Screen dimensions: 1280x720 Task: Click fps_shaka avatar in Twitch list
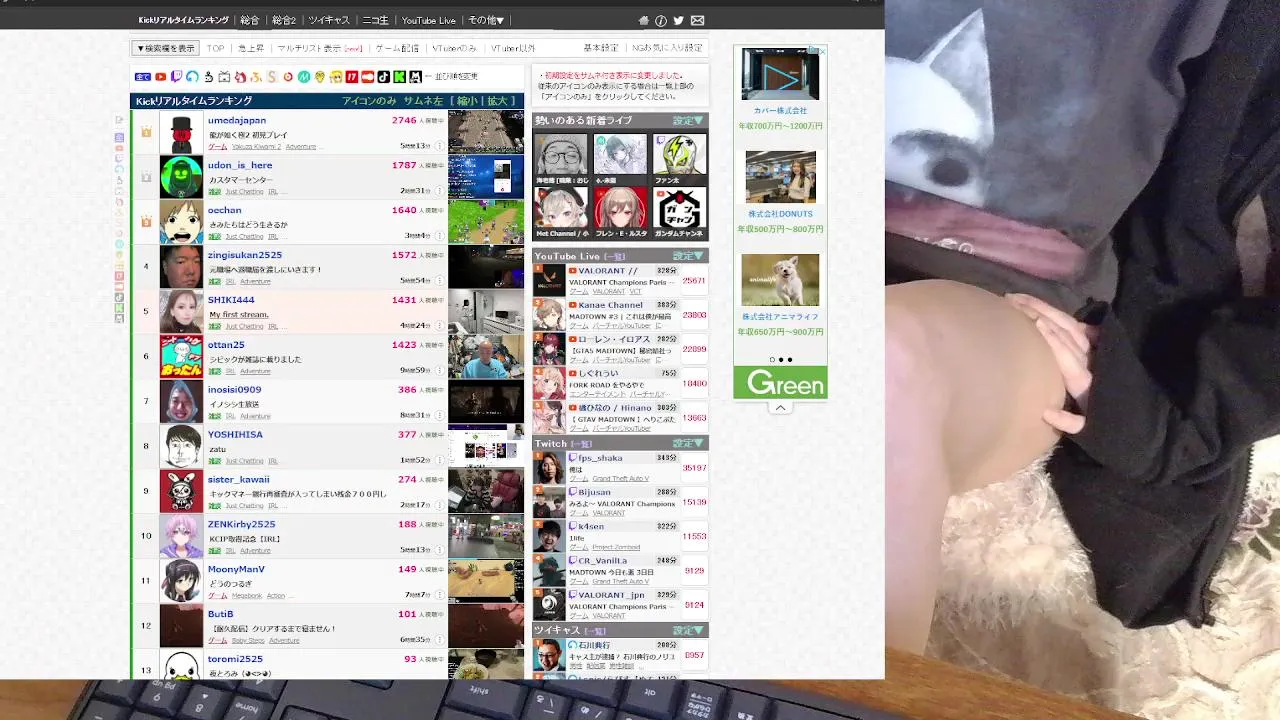549,468
